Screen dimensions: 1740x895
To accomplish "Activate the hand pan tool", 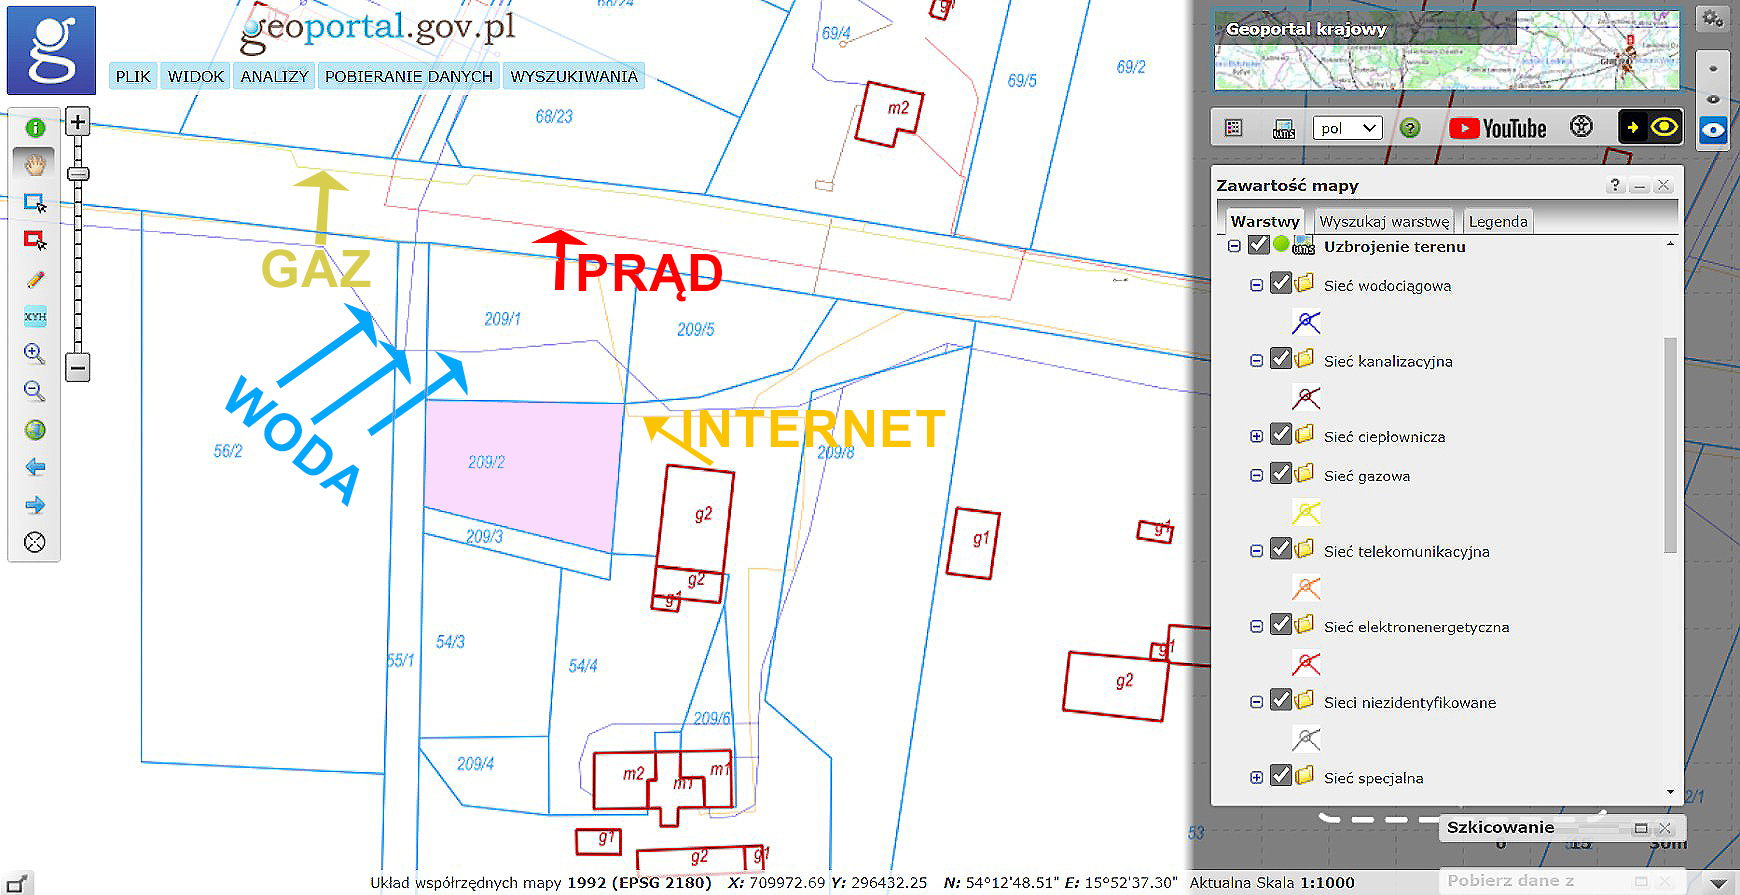I will point(35,164).
